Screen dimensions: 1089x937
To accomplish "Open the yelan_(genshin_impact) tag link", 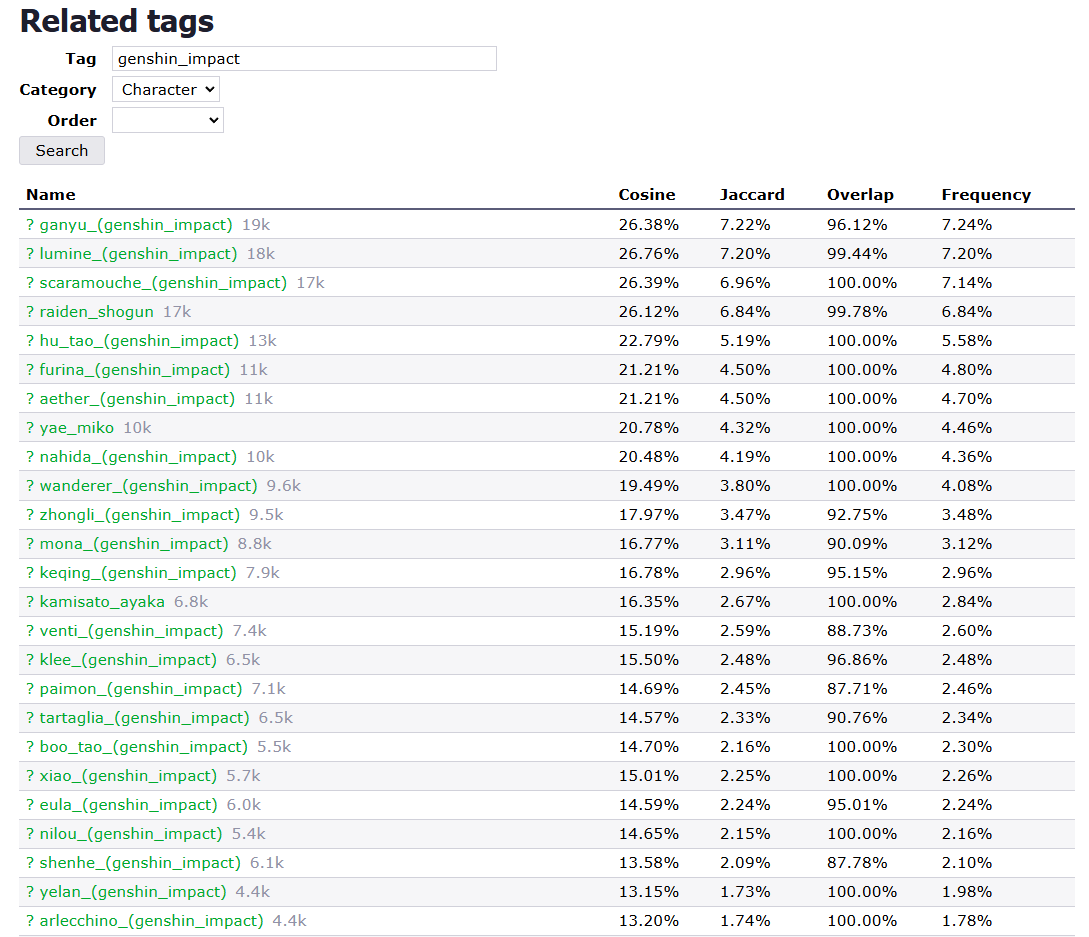I will coord(133,892).
